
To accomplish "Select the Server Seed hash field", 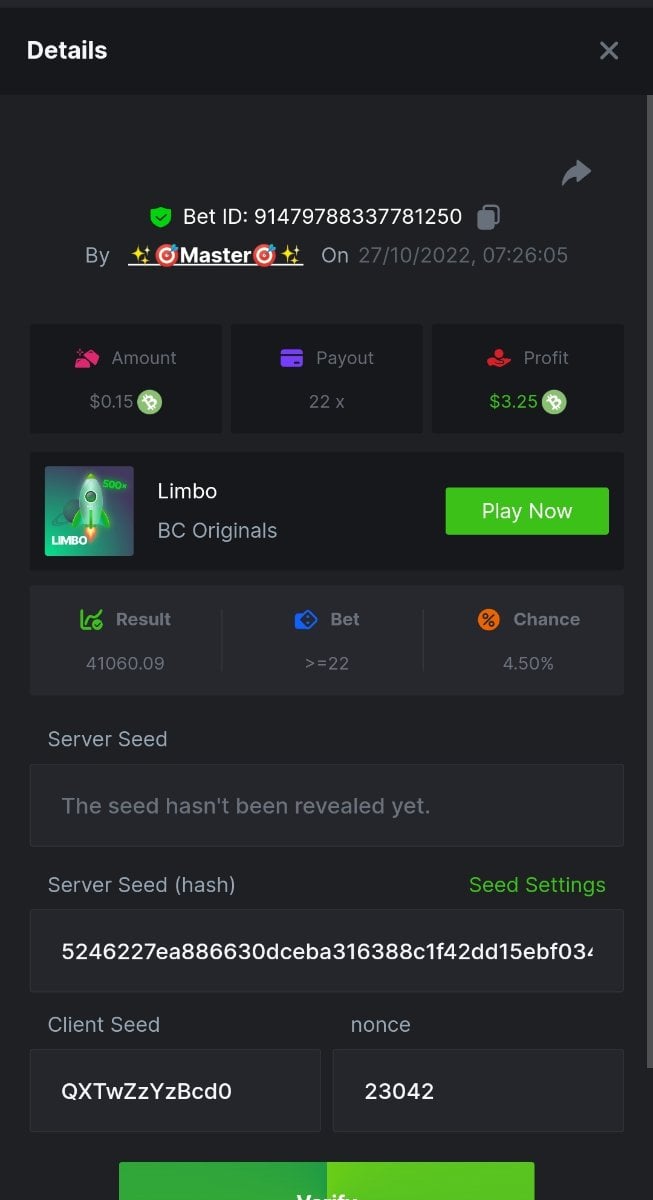I will pos(326,951).
